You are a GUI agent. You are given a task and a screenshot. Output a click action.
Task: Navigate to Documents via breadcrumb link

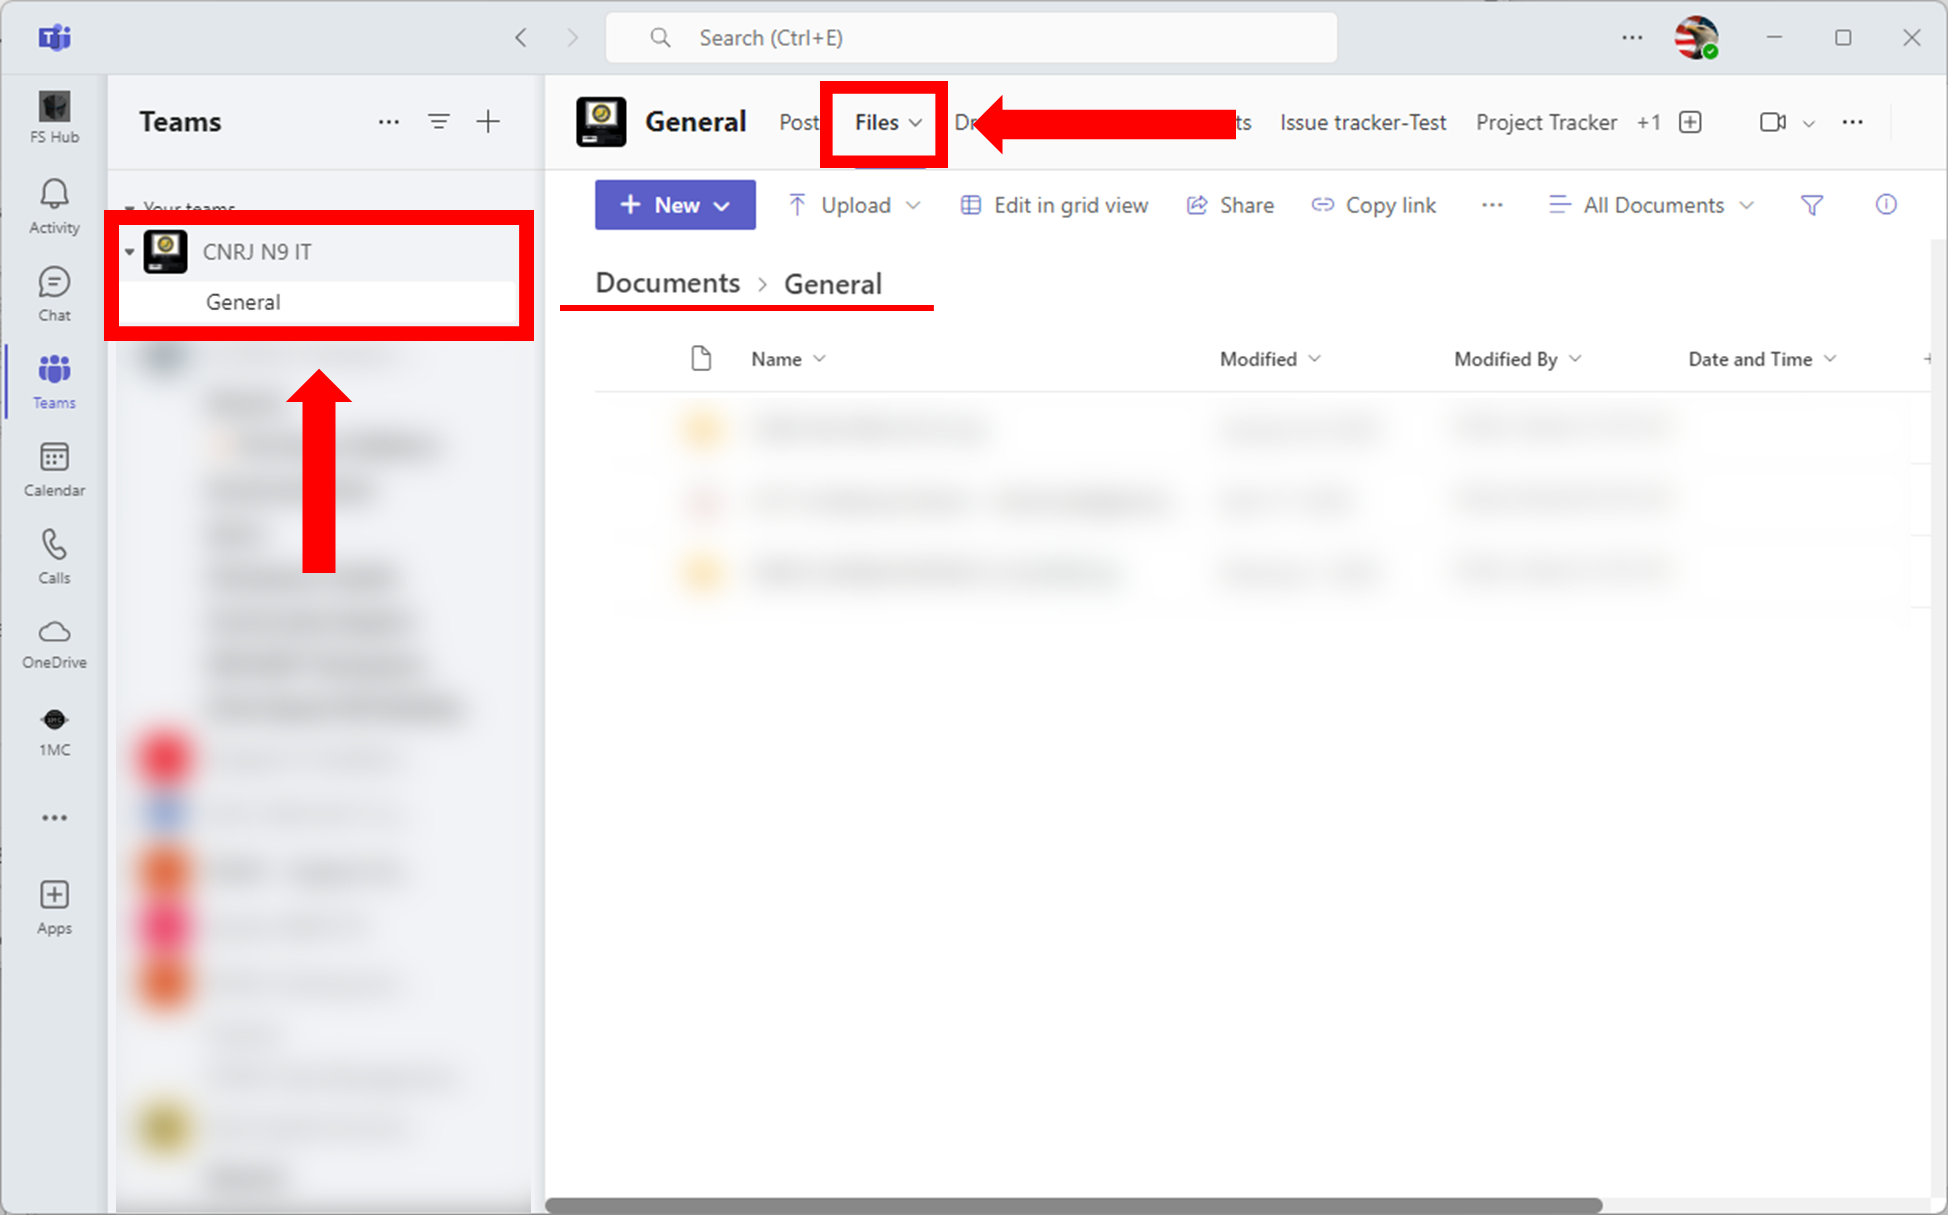tap(667, 282)
